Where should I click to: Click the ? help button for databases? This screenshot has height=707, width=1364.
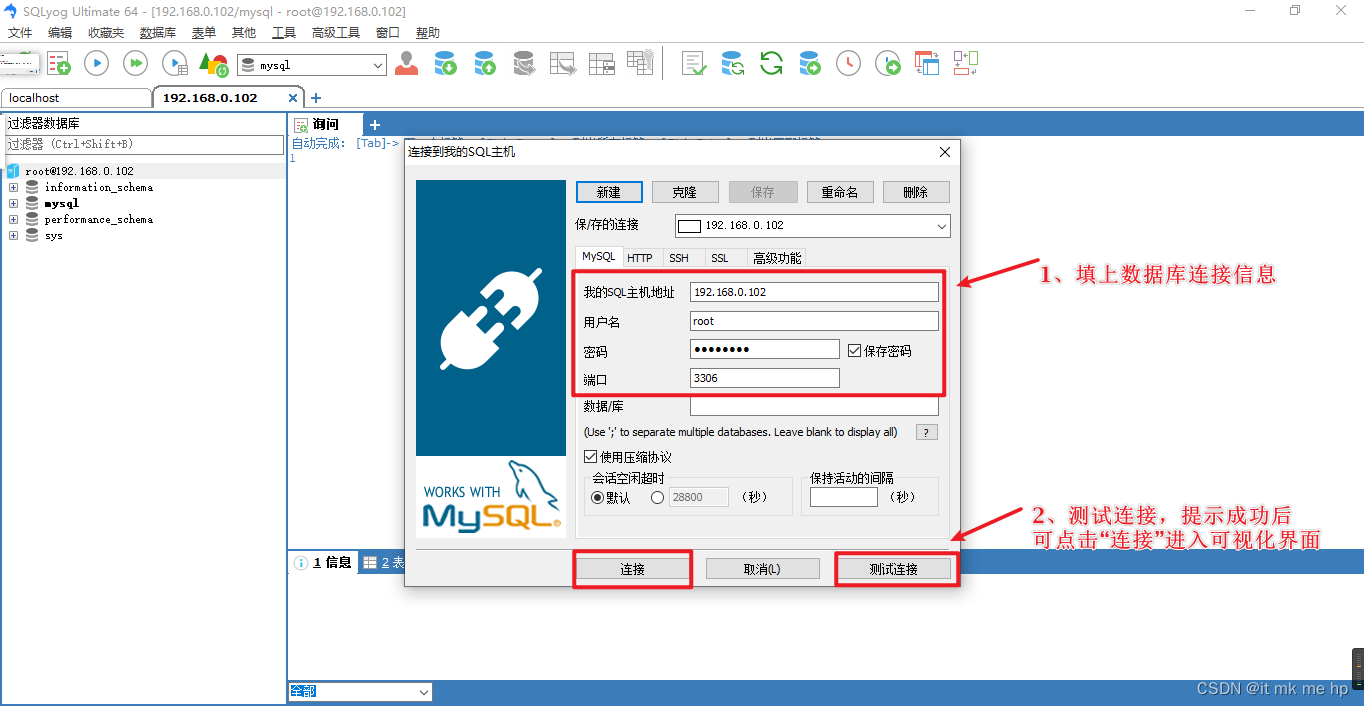pyautogui.click(x=927, y=432)
